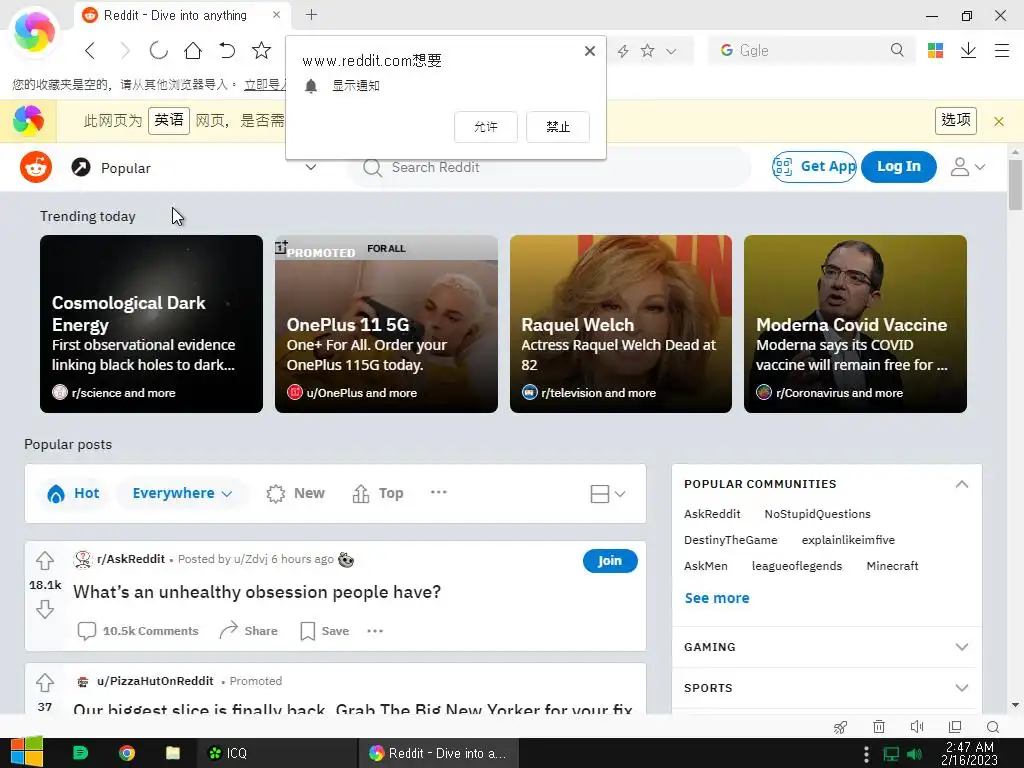Image resolution: width=1024 pixels, height=768 pixels.
Task: Block notifications with 禁止 button
Action: [x=558, y=127]
